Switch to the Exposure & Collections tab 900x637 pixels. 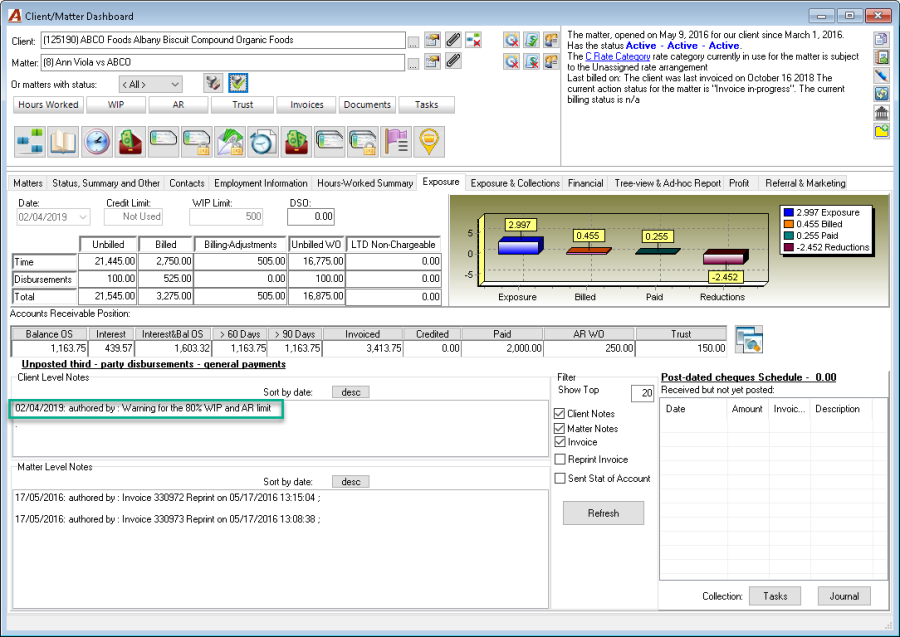[515, 183]
